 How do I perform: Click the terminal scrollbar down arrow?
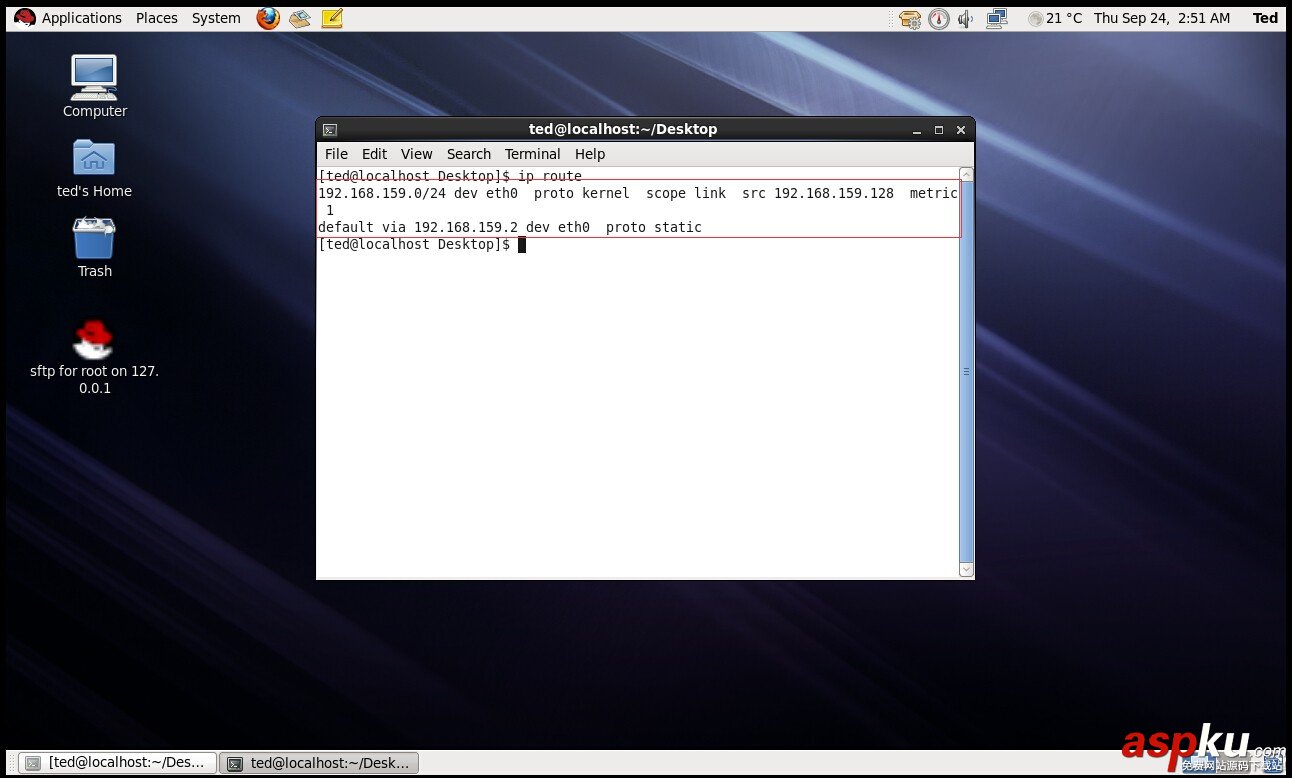click(966, 569)
